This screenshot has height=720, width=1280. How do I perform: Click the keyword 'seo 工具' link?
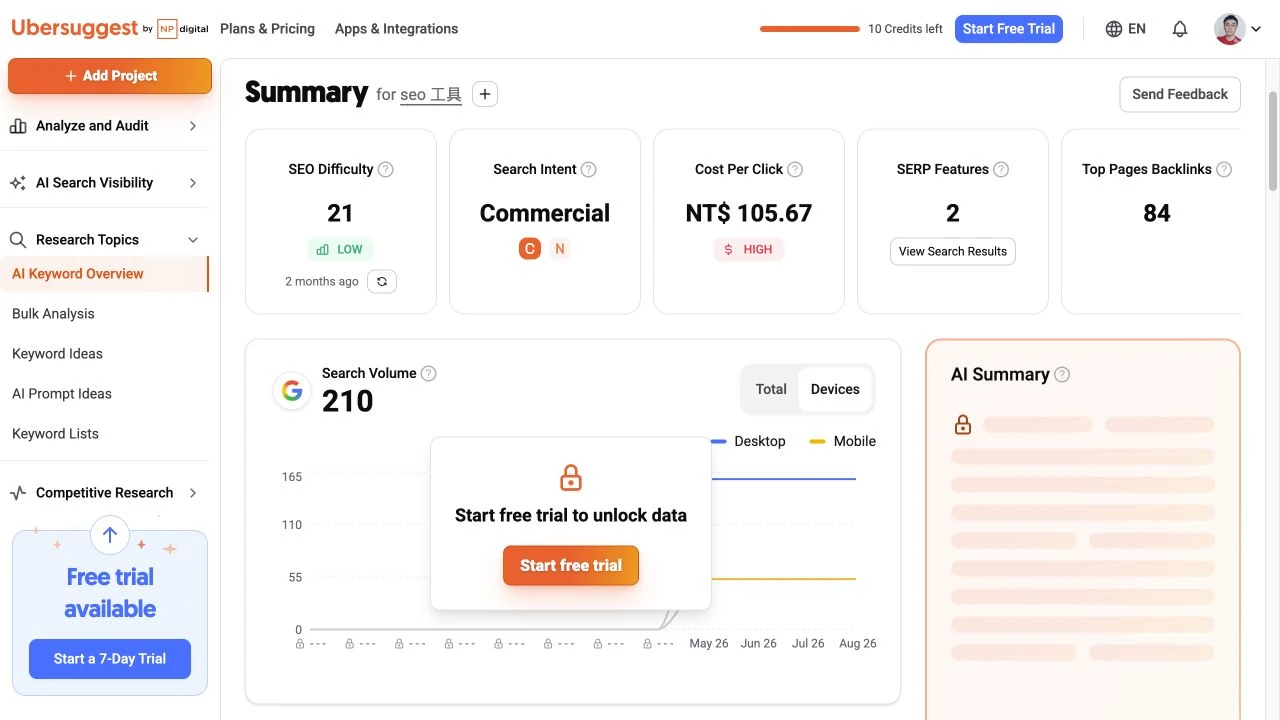tap(431, 95)
